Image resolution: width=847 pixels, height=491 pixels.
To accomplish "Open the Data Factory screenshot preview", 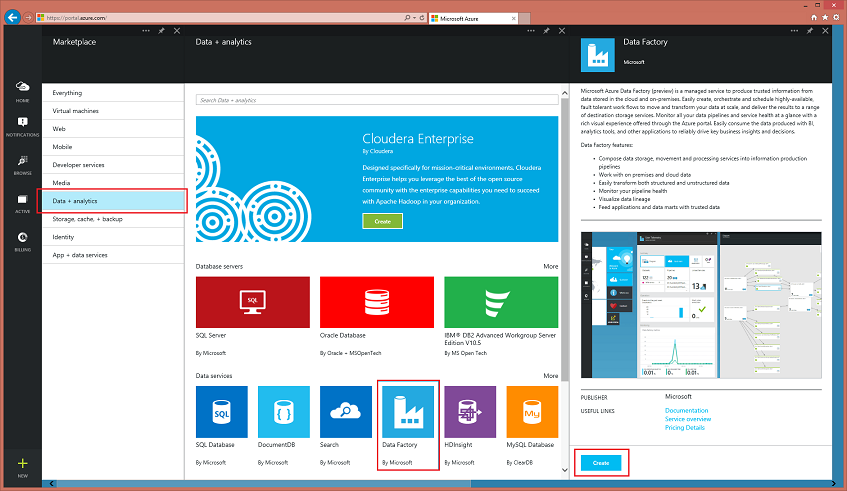I will pos(701,305).
